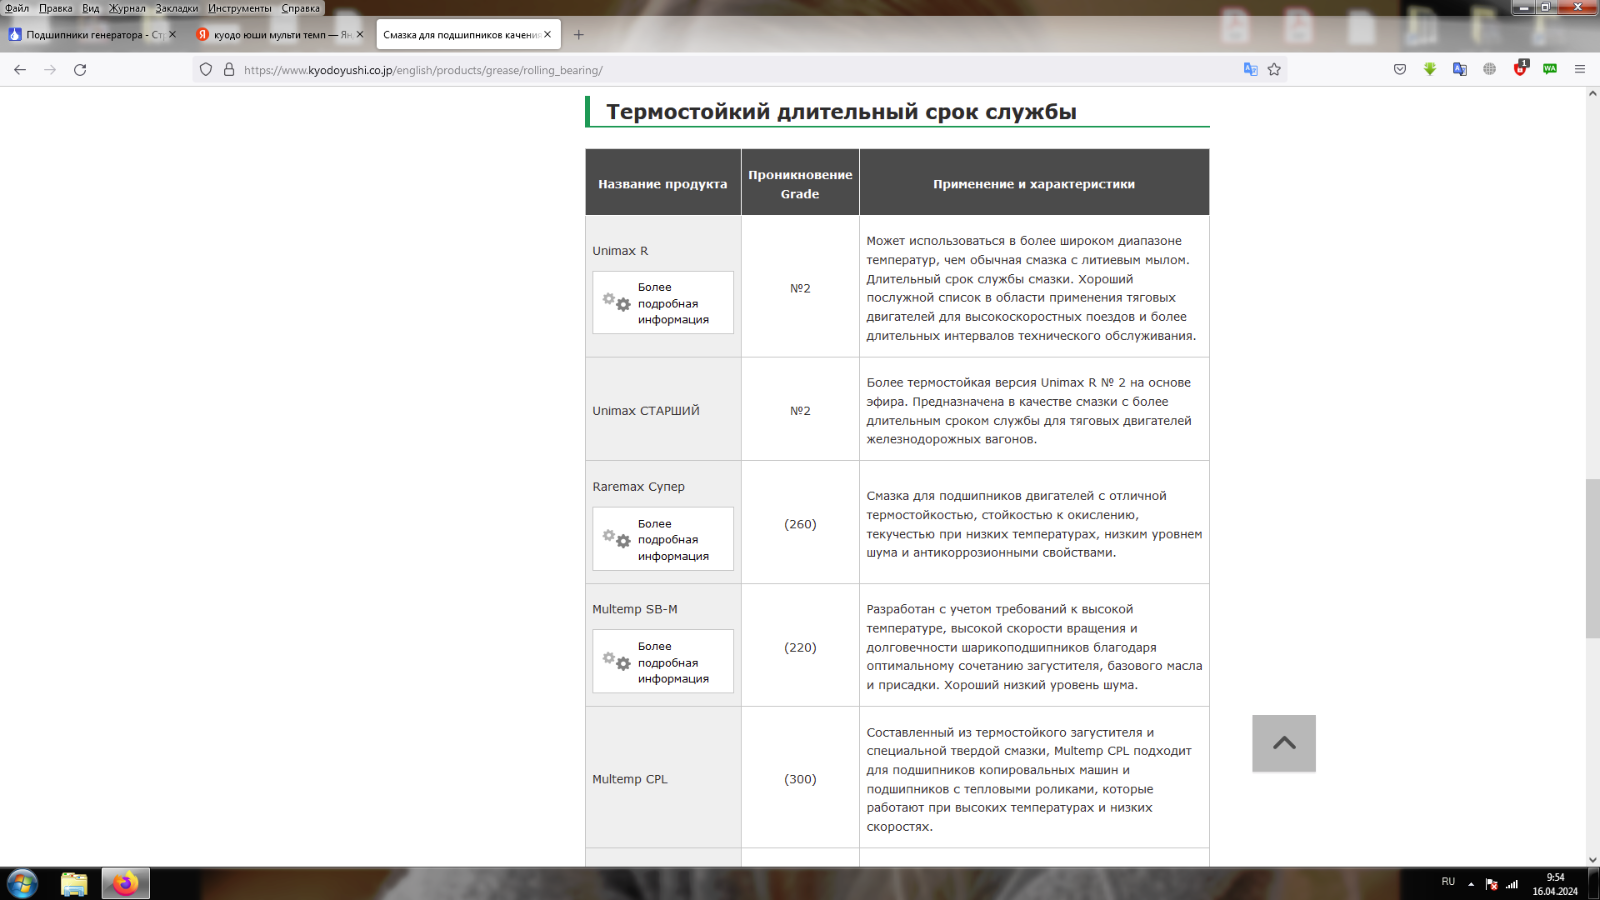Open the uBlock shield extension
The image size is (1600, 900).
click(x=1520, y=69)
